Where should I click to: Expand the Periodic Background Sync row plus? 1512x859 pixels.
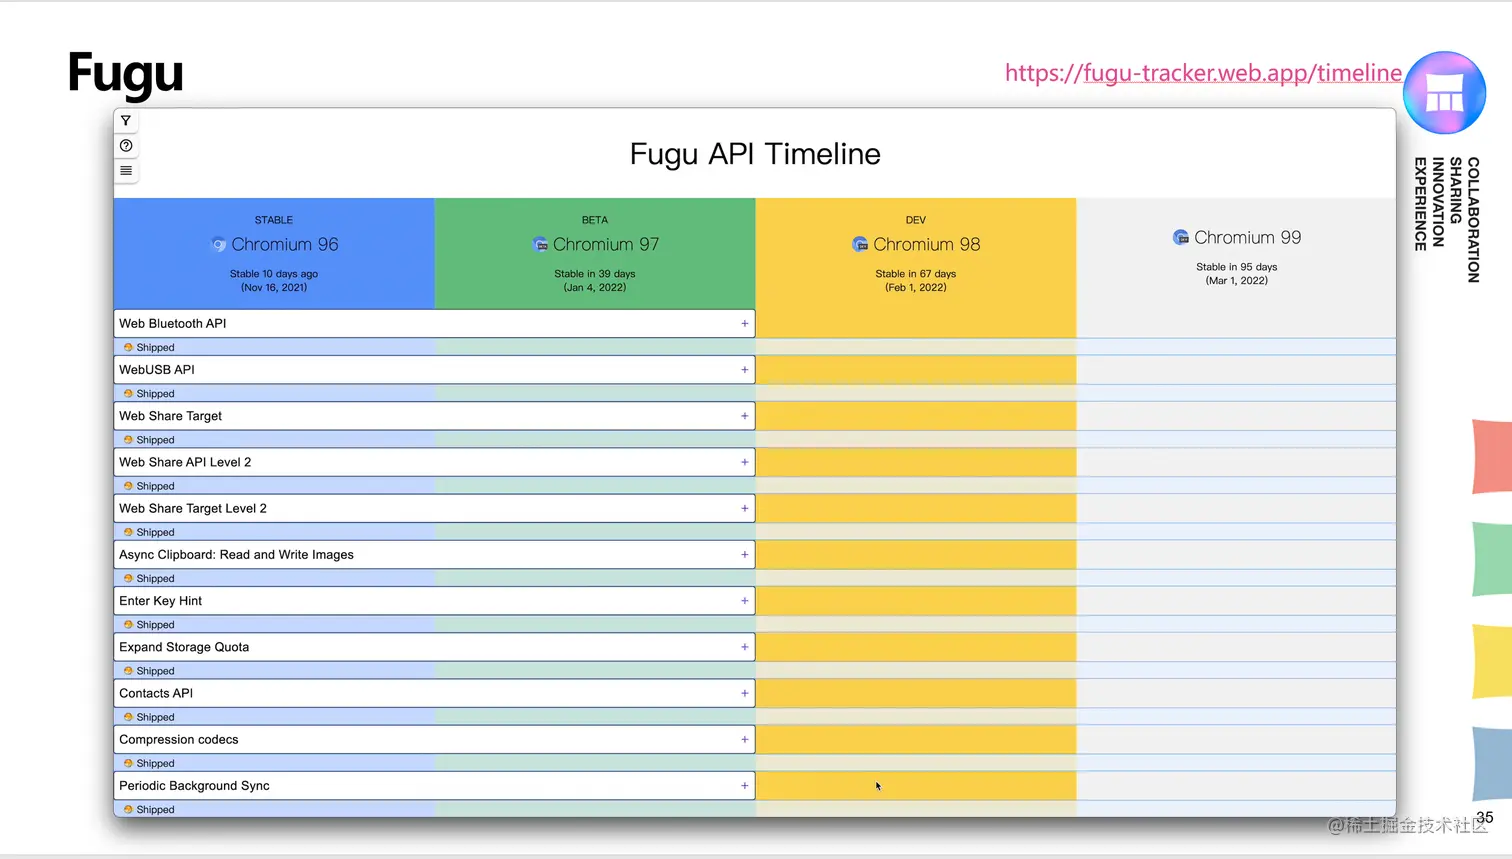tap(744, 786)
